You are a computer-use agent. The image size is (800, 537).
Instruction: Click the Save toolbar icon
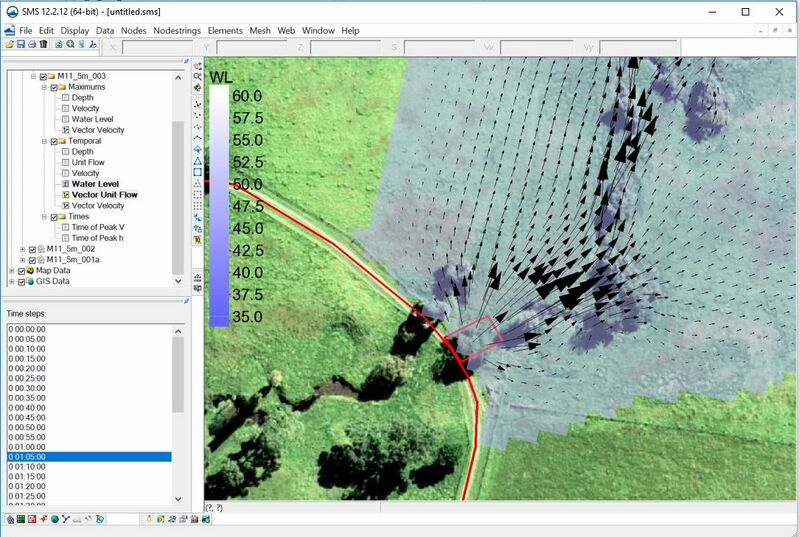click(x=21, y=45)
